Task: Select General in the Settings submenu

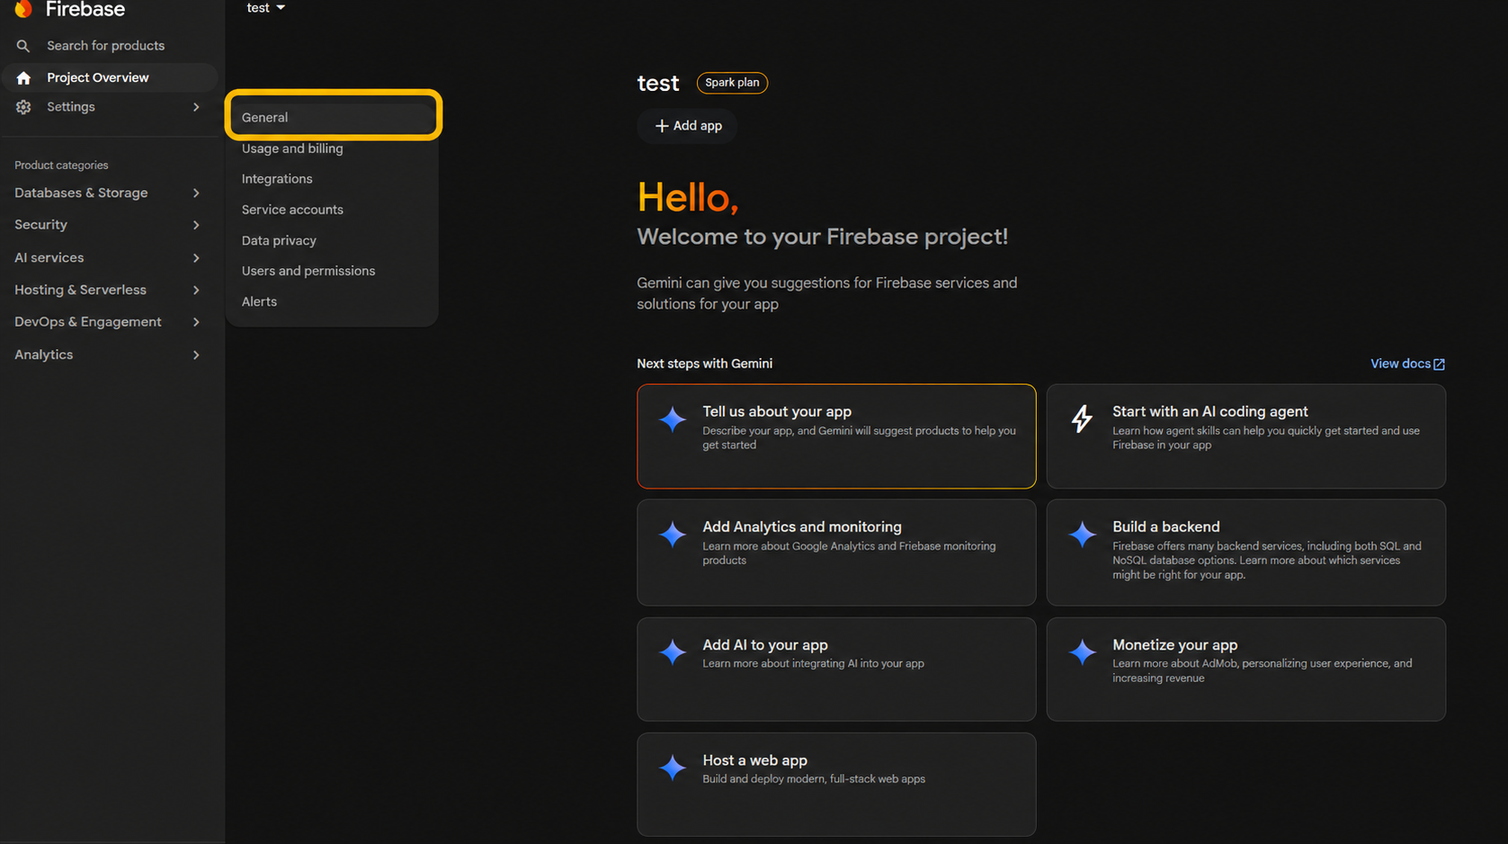Action: 334,117
